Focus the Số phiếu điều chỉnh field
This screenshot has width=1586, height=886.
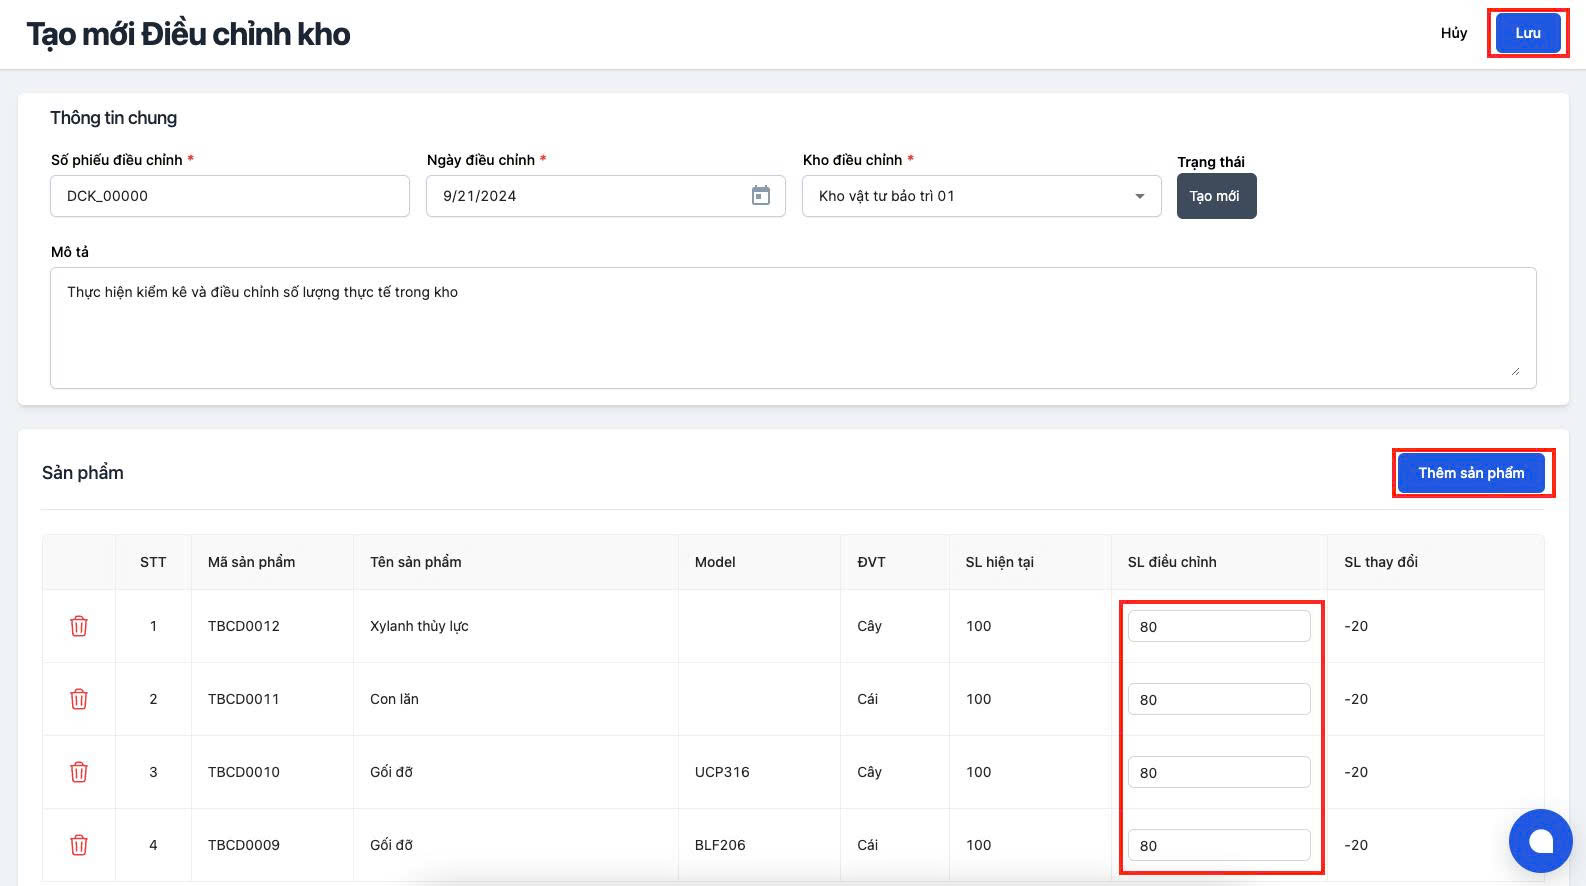coord(229,196)
